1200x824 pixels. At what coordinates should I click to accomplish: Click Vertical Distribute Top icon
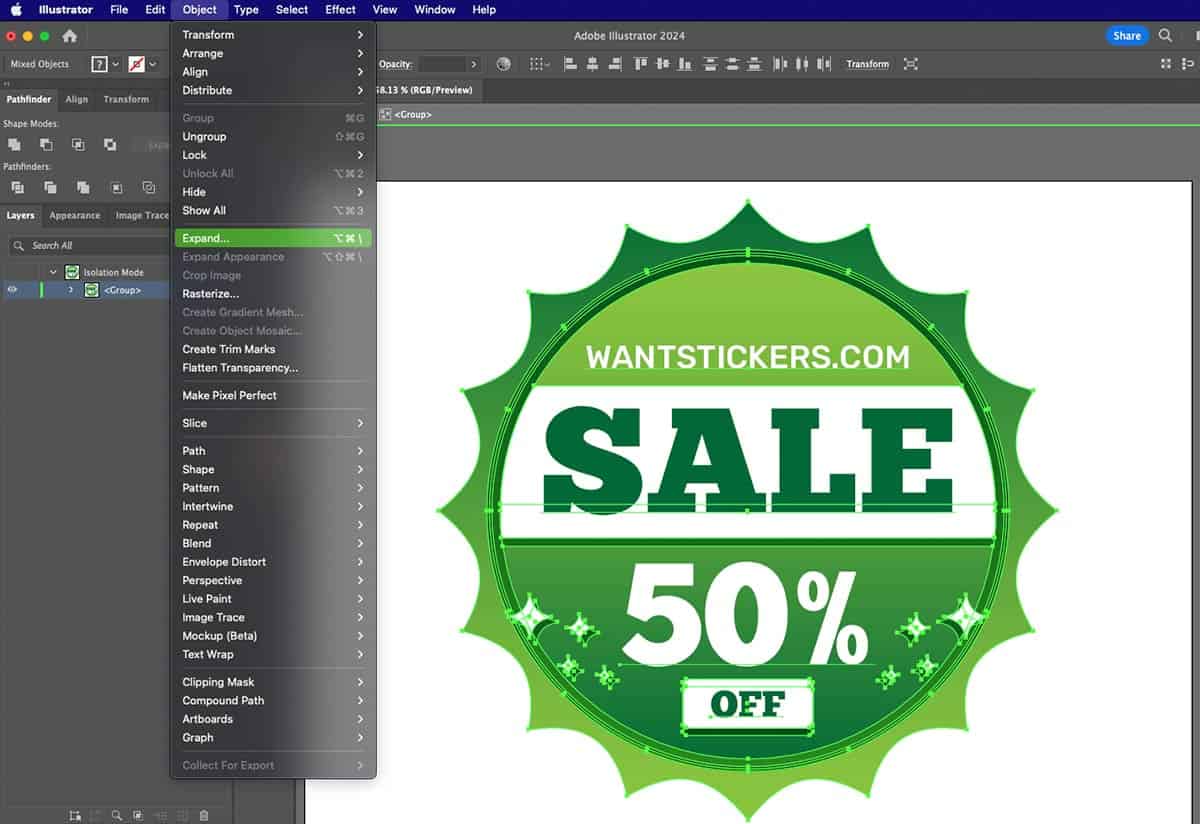point(711,64)
